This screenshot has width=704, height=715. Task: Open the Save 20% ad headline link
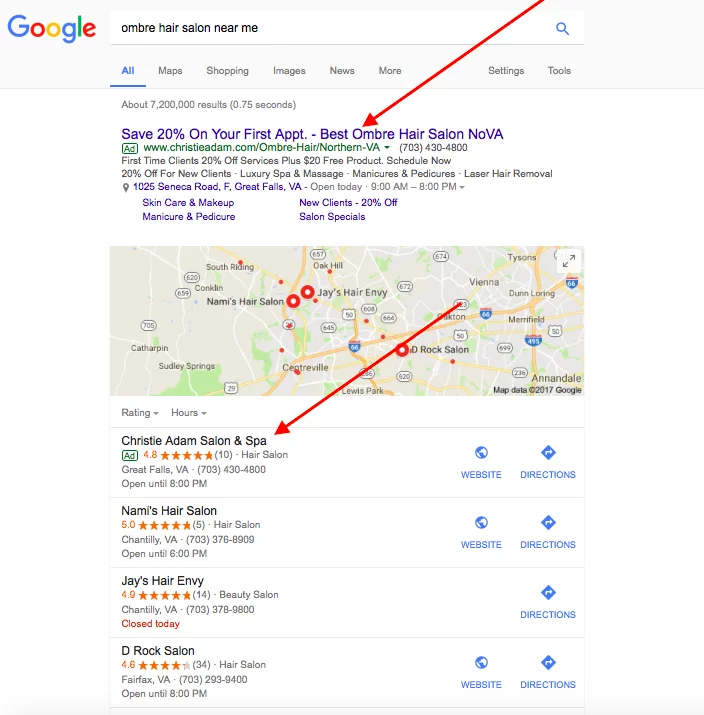pyautogui.click(x=312, y=134)
